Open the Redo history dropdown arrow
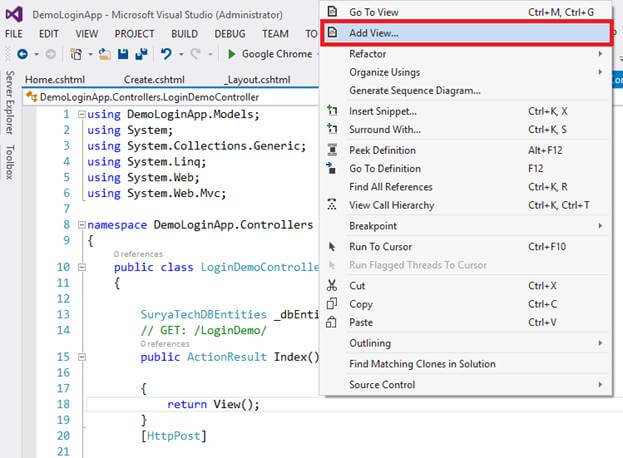This screenshot has height=458, width=623. point(210,54)
